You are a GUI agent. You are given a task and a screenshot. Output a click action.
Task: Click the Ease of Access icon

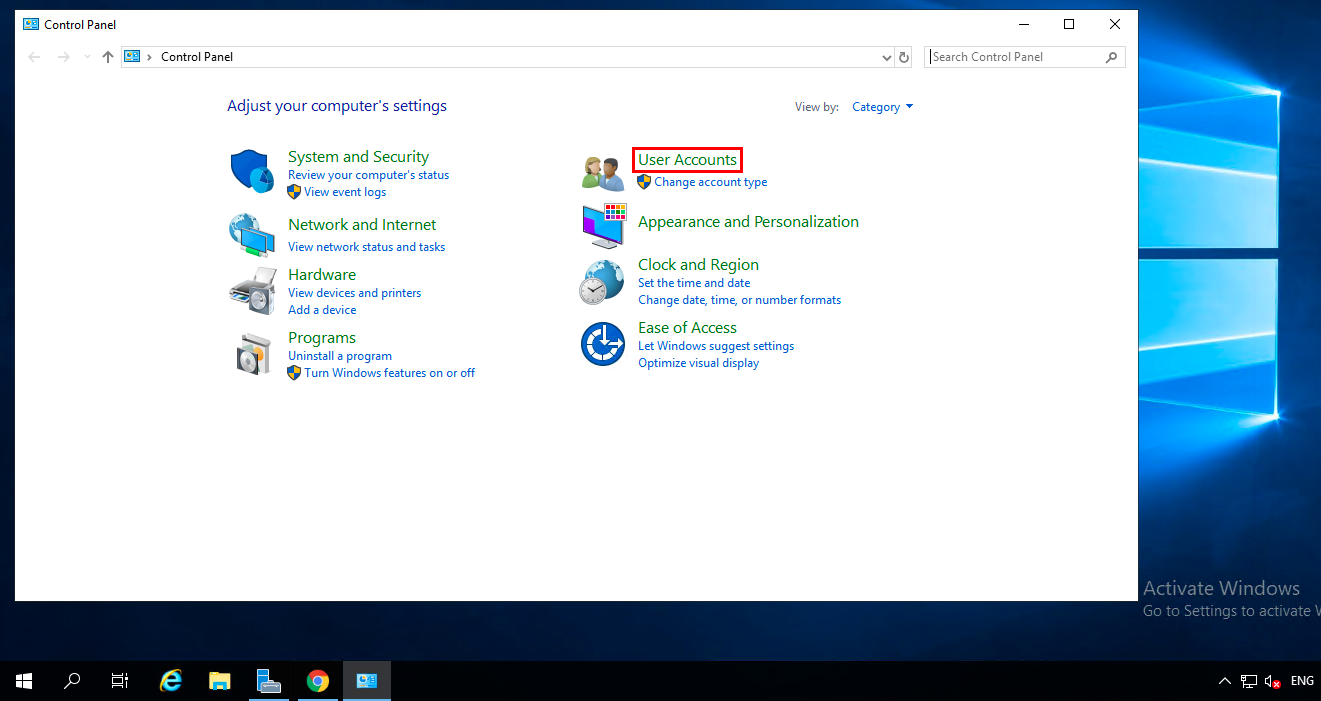[x=603, y=344]
